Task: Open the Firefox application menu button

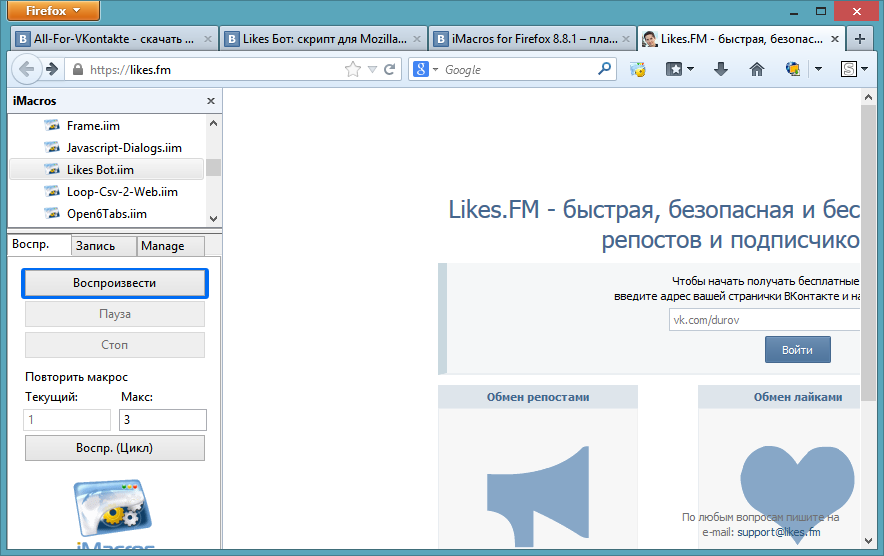Action: 54,11
